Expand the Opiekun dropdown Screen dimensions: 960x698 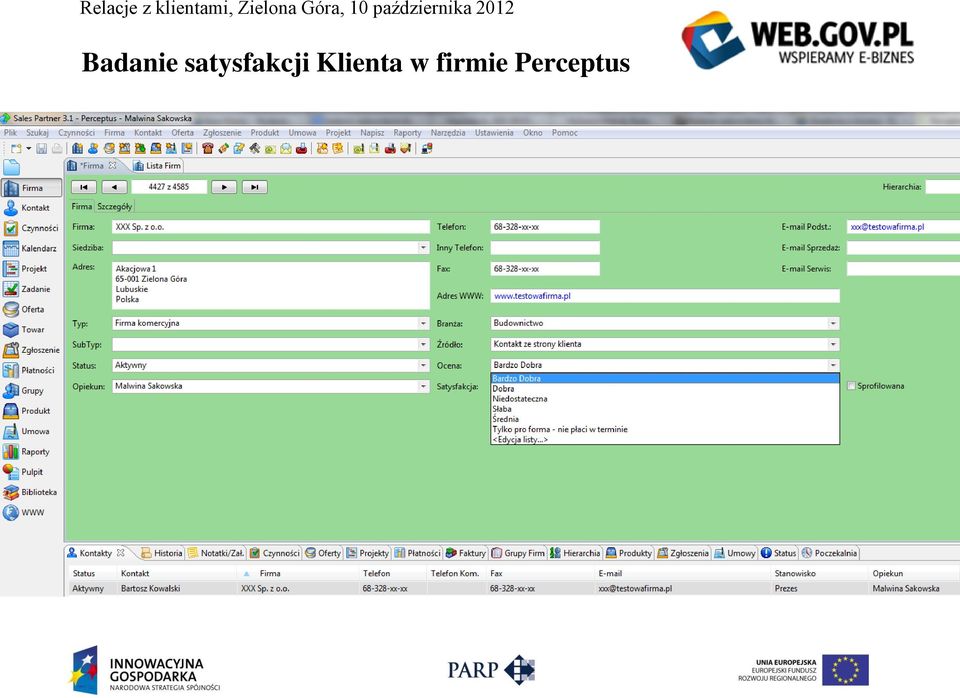(423, 386)
